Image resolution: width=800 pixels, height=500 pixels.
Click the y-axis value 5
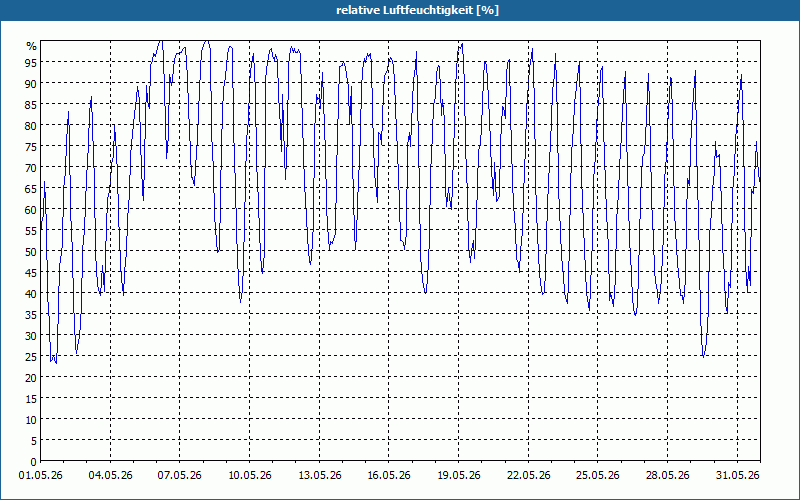point(34,441)
